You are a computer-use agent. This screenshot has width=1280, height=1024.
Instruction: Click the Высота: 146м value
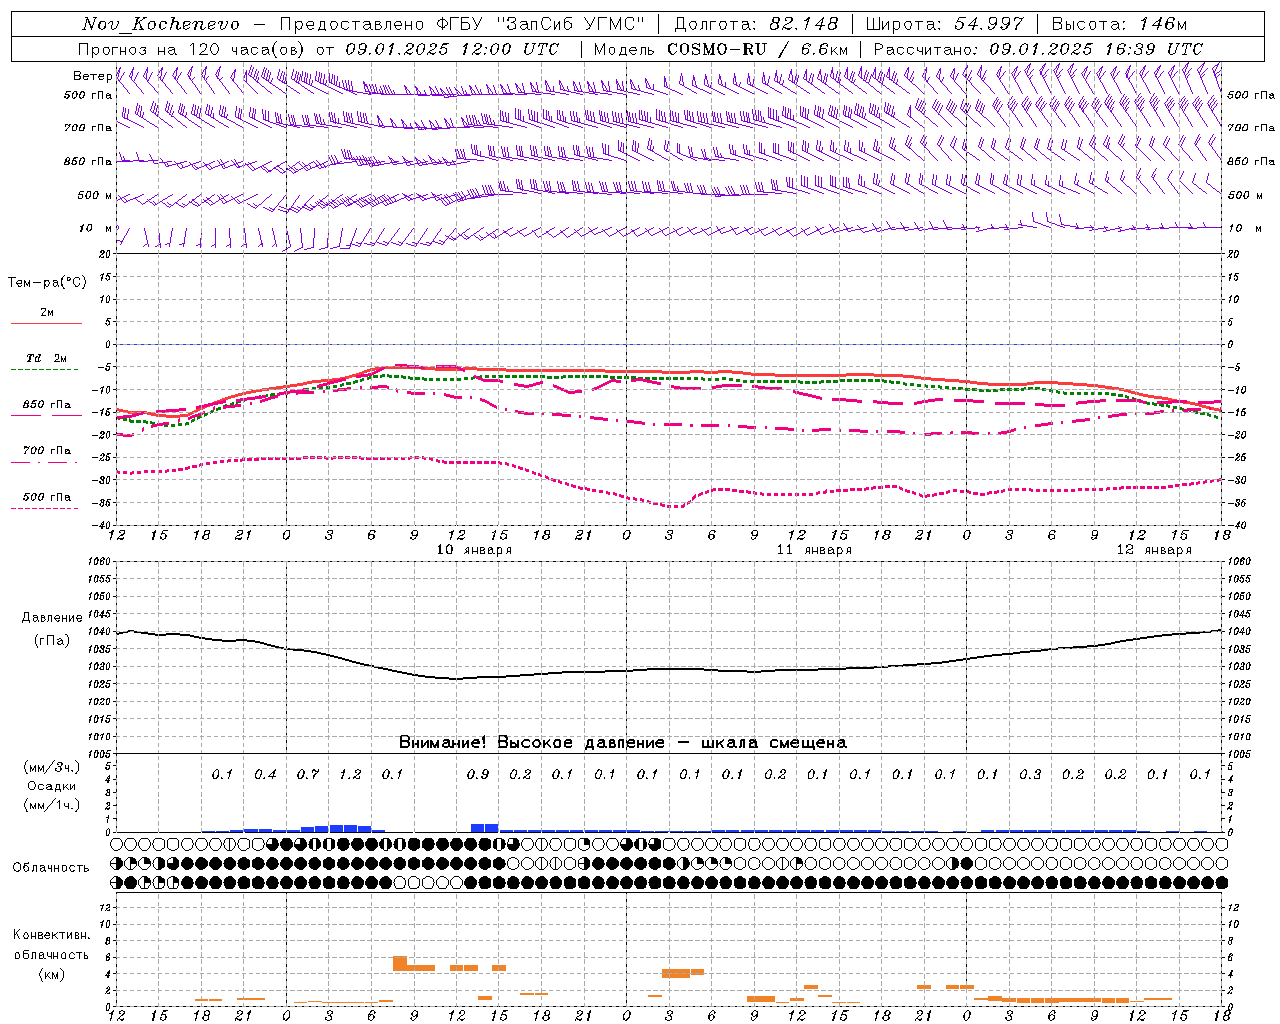tap(1119, 24)
